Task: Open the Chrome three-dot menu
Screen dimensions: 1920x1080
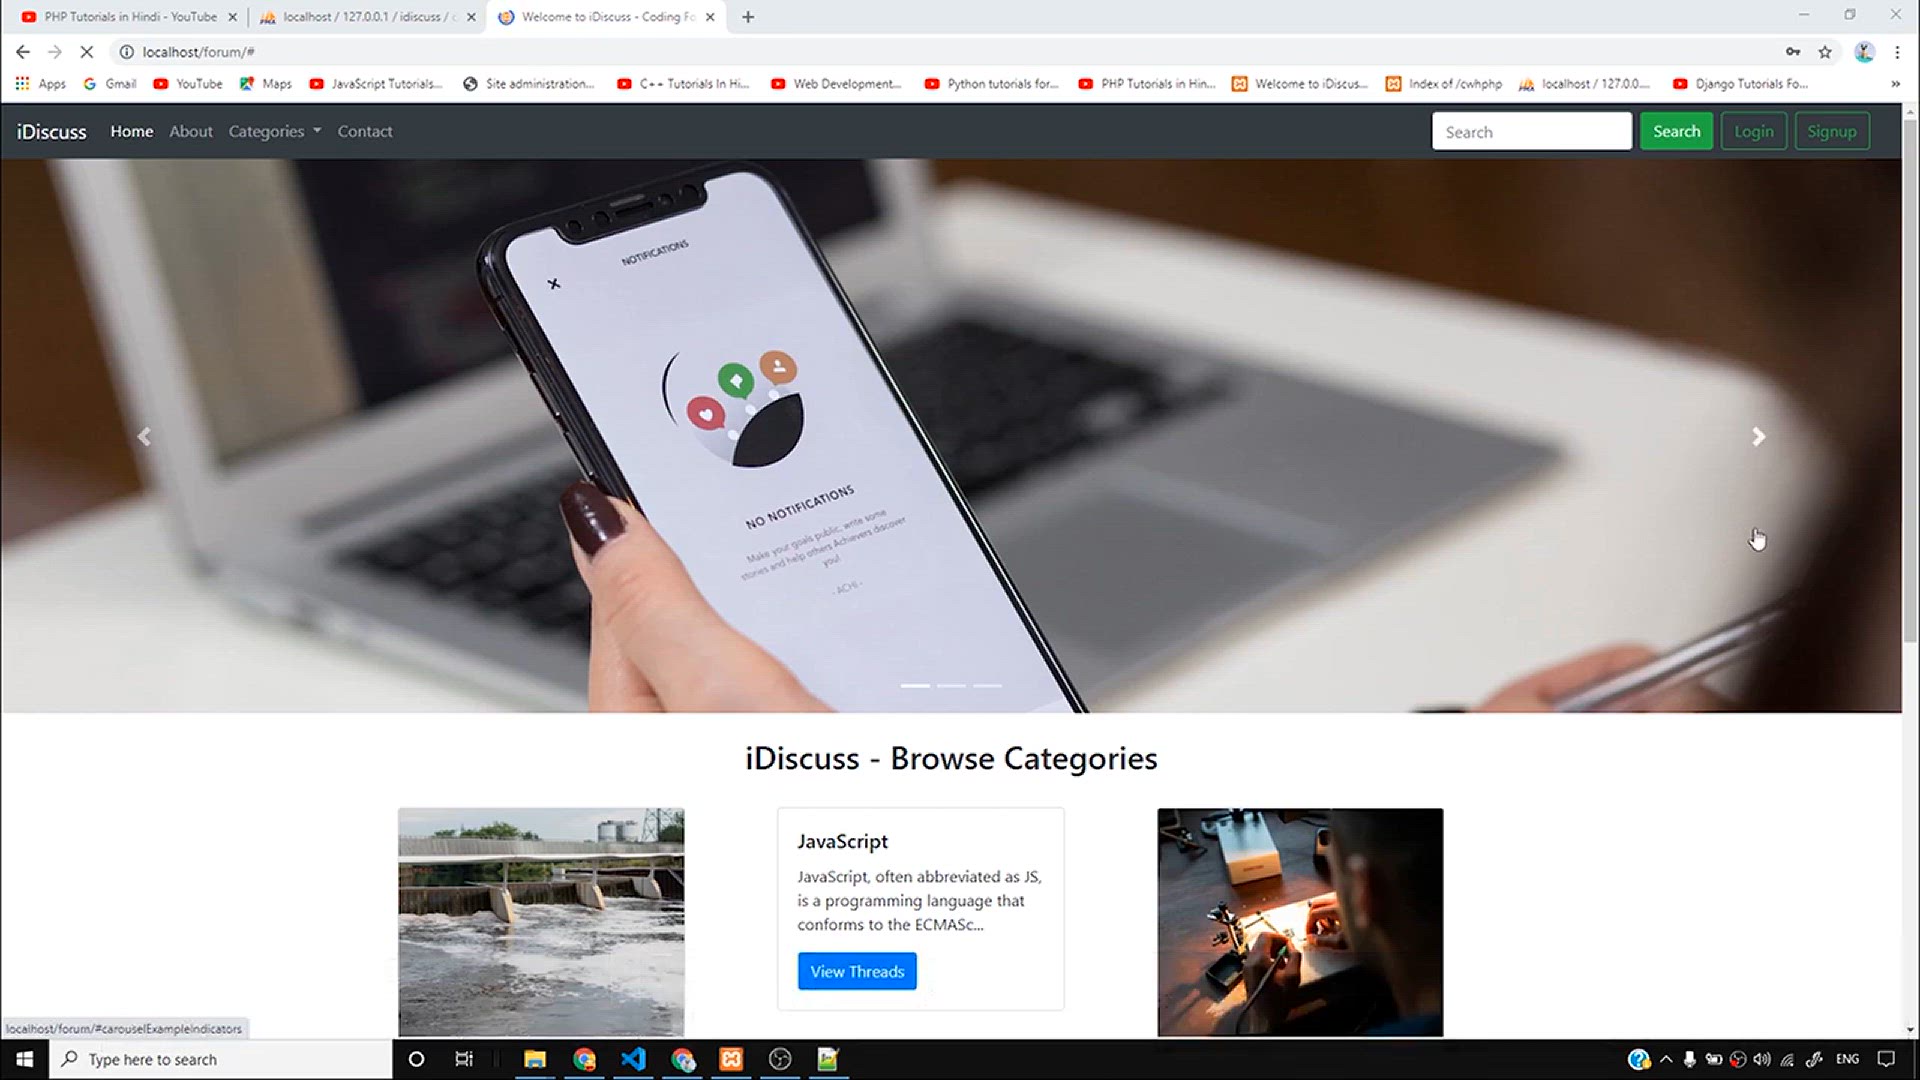Action: click(1897, 52)
